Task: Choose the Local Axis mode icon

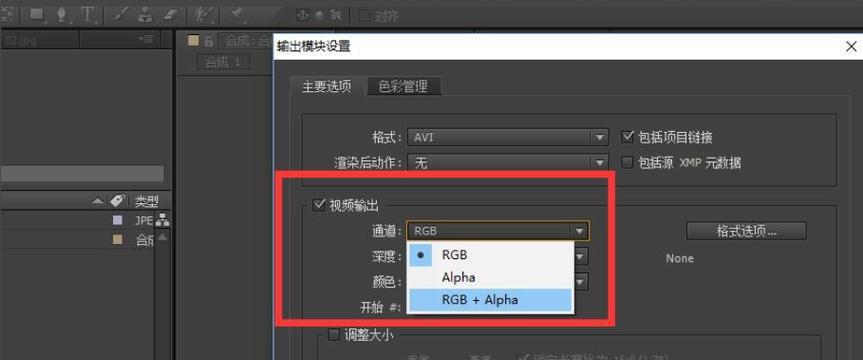Action: click(302, 16)
